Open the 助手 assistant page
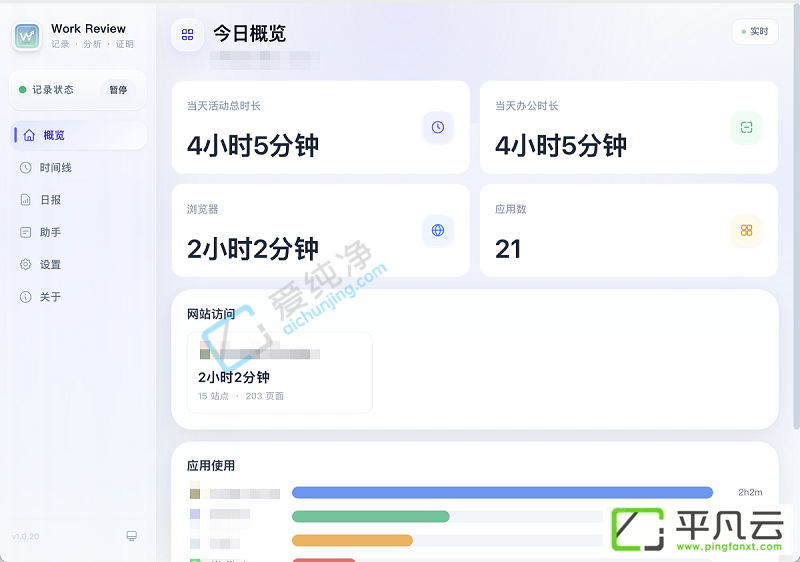This screenshot has height=562, width=800. click(78, 232)
